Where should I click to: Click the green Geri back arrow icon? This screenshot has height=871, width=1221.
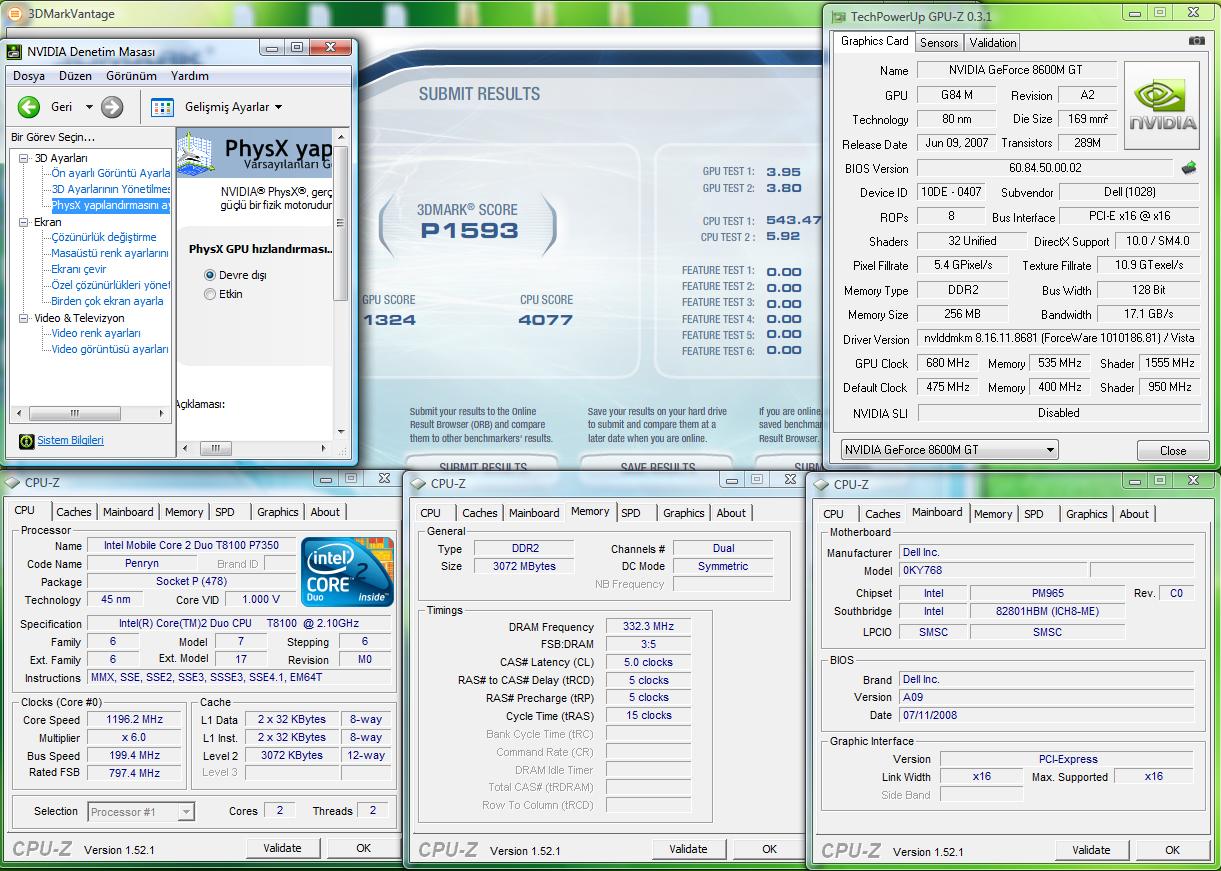(29, 107)
